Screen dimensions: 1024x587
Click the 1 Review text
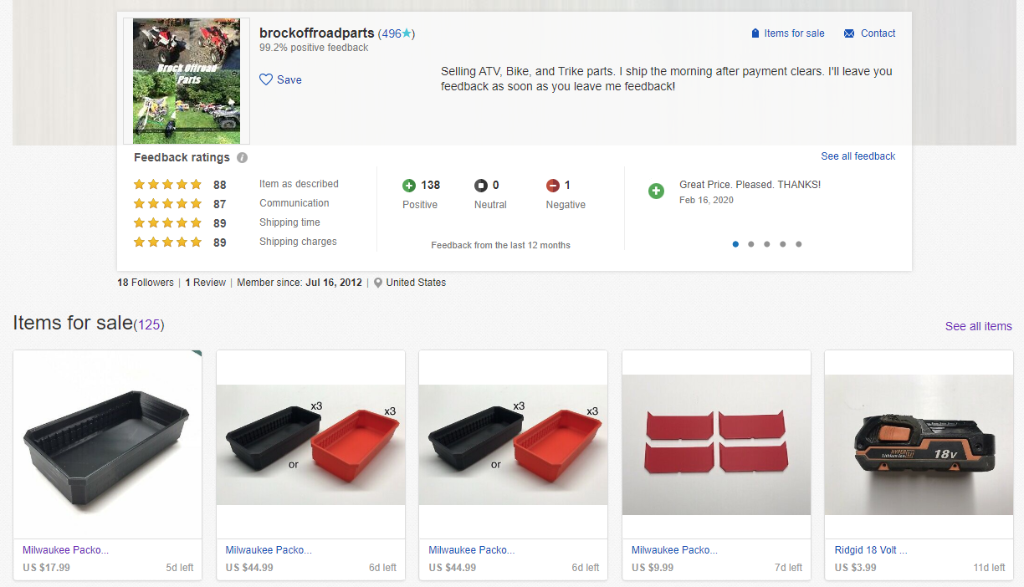pyautogui.click(x=205, y=283)
